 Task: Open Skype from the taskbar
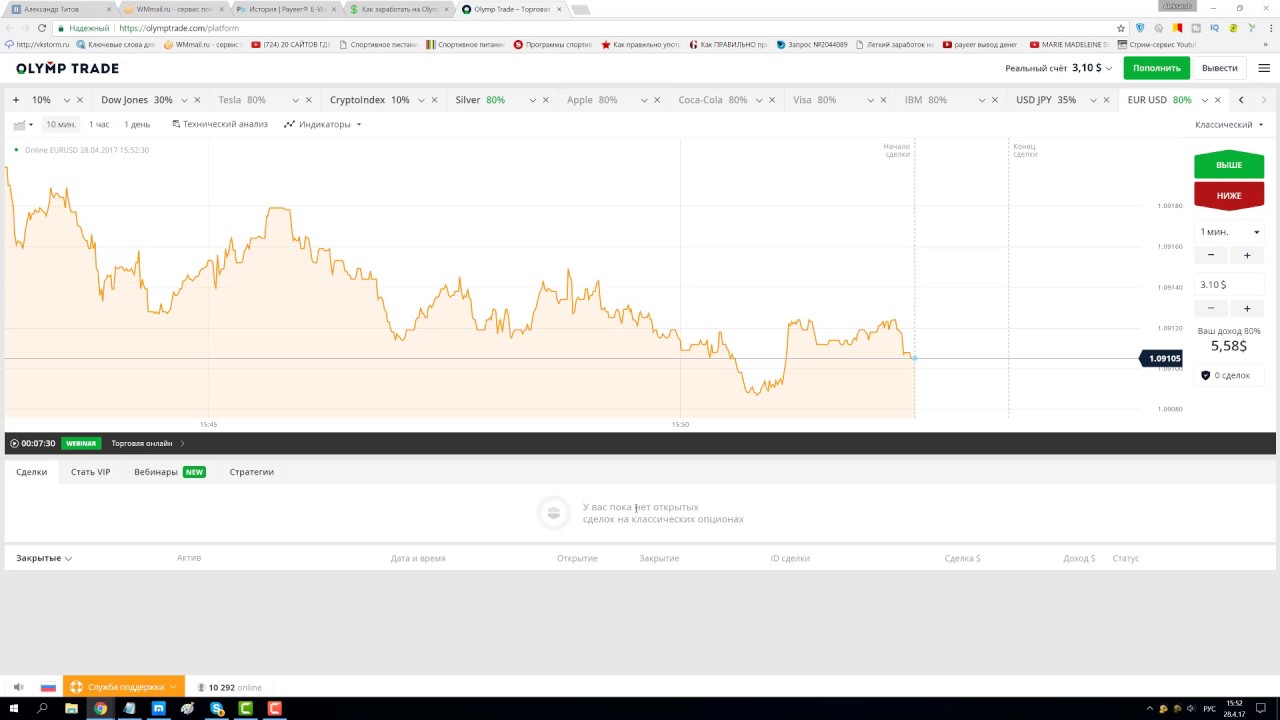pyautogui.click(x=216, y=708)
